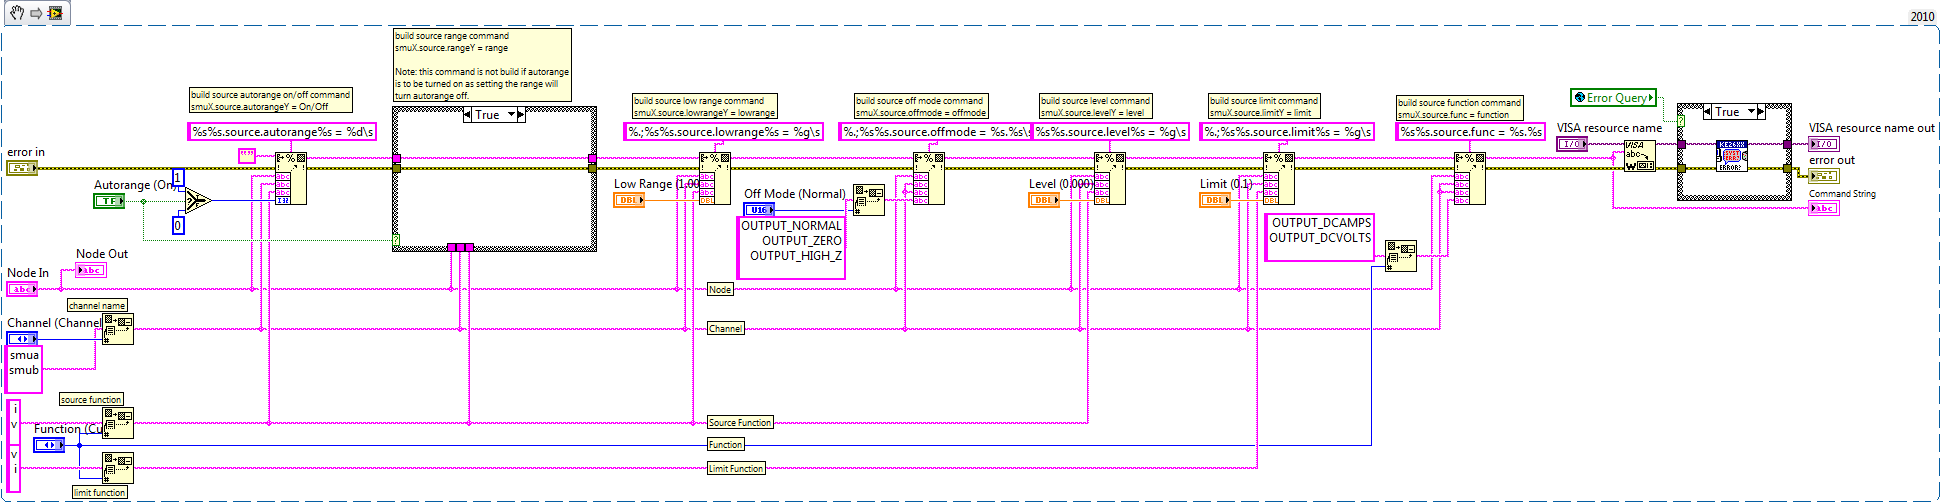Image resolution: width=1941 pixels, height=503 pixels.
Task: Click the Function enum control terminal
Action: (50, 445)
